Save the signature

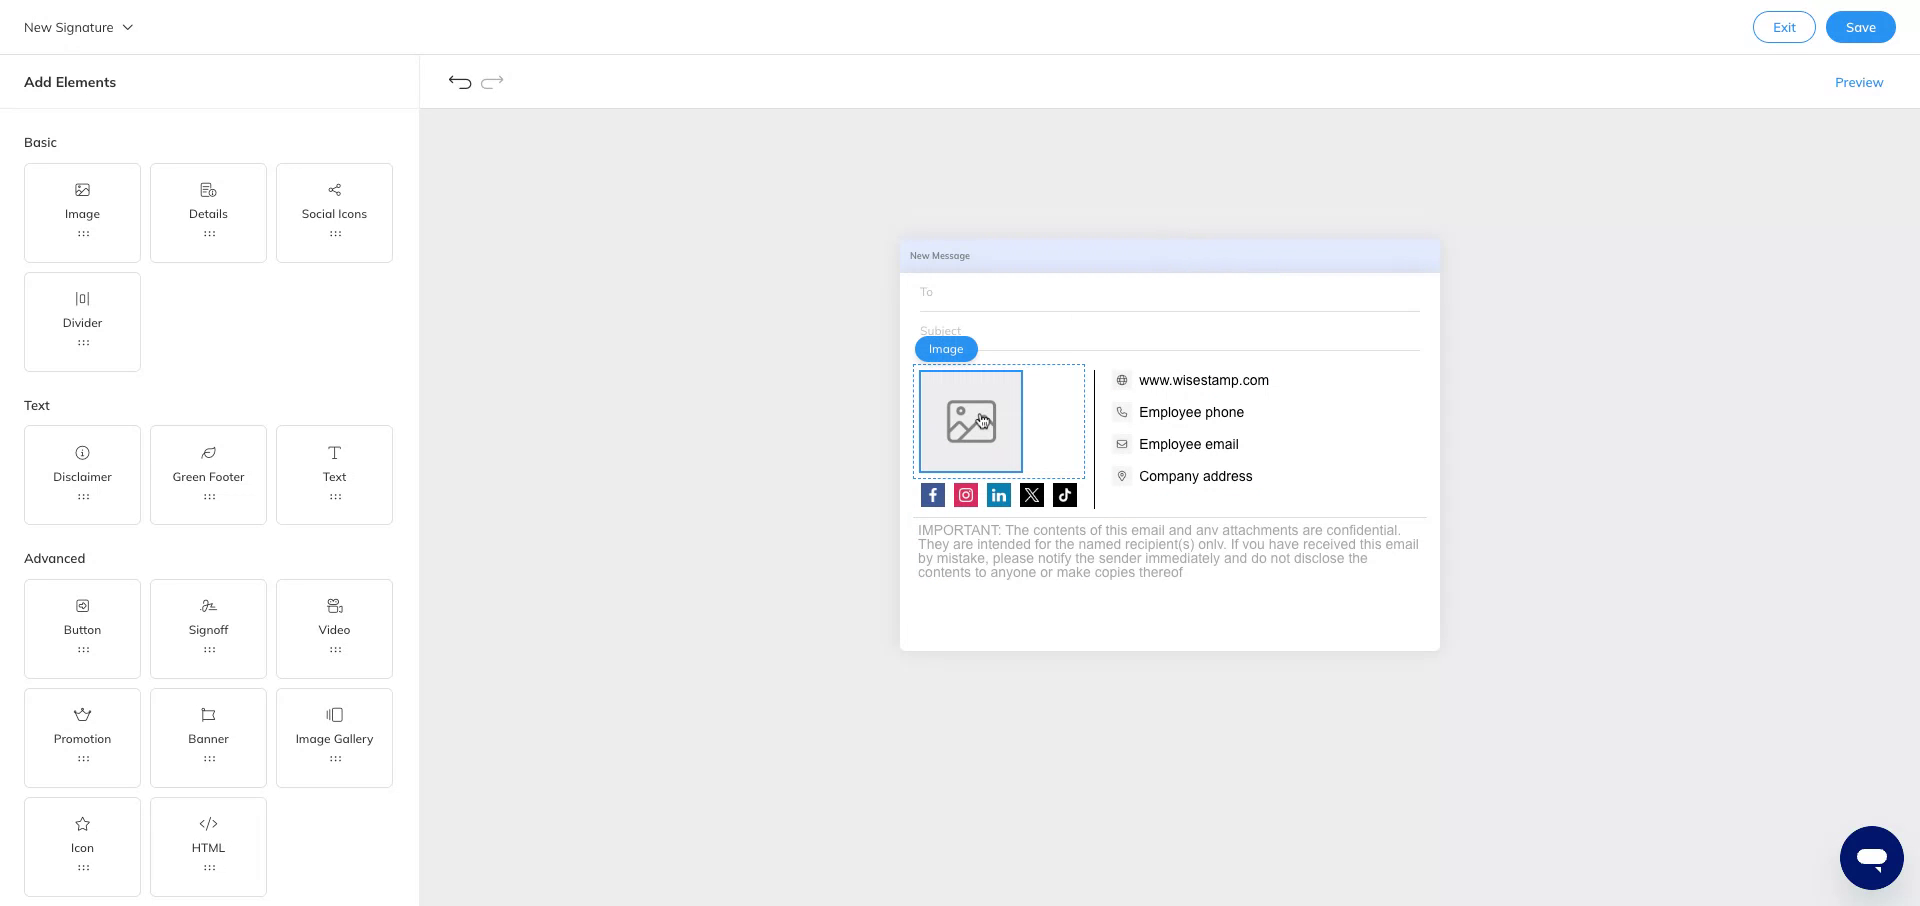click(1860, 27)
